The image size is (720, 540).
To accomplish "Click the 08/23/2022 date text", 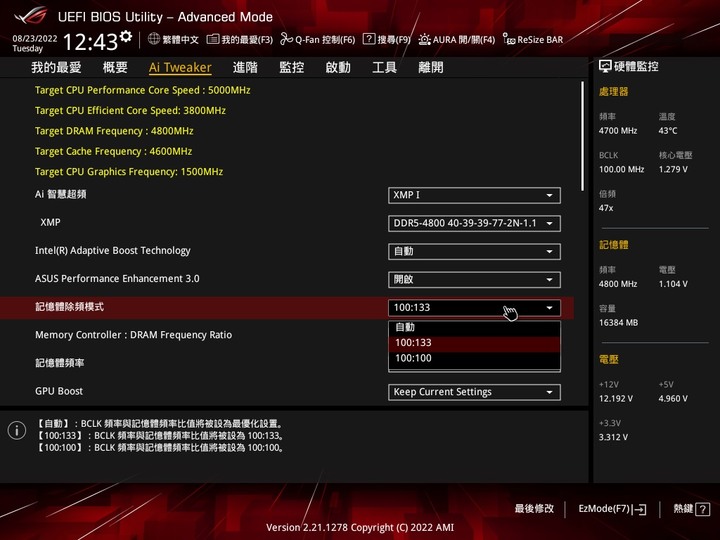I will [35, 39].
